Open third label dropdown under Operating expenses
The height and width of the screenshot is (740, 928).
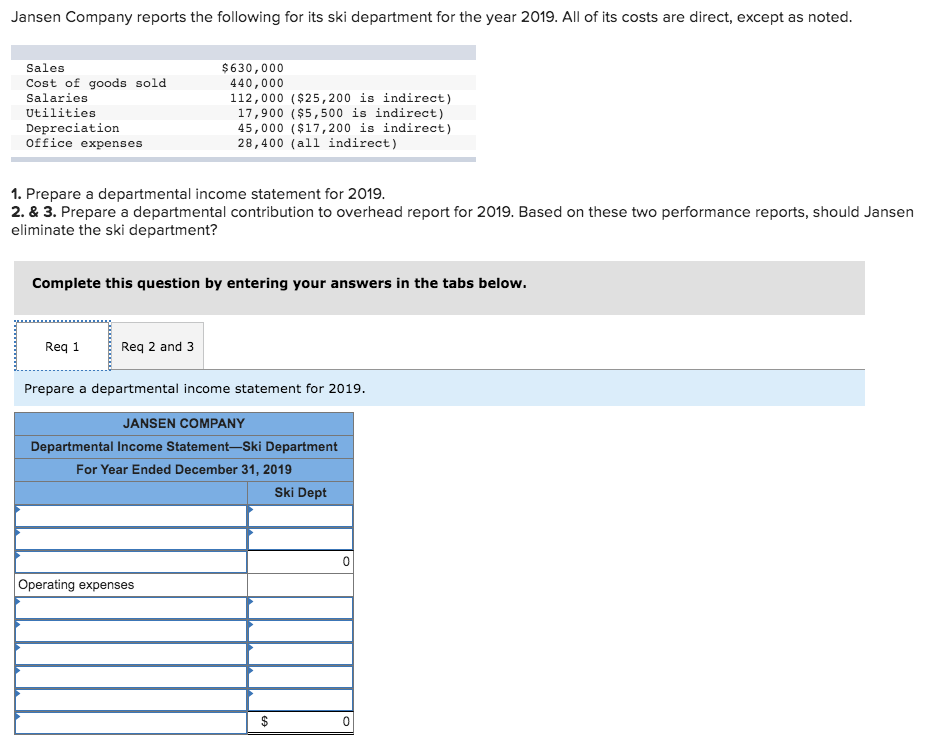pyautogui.click(x=131, y=654)
